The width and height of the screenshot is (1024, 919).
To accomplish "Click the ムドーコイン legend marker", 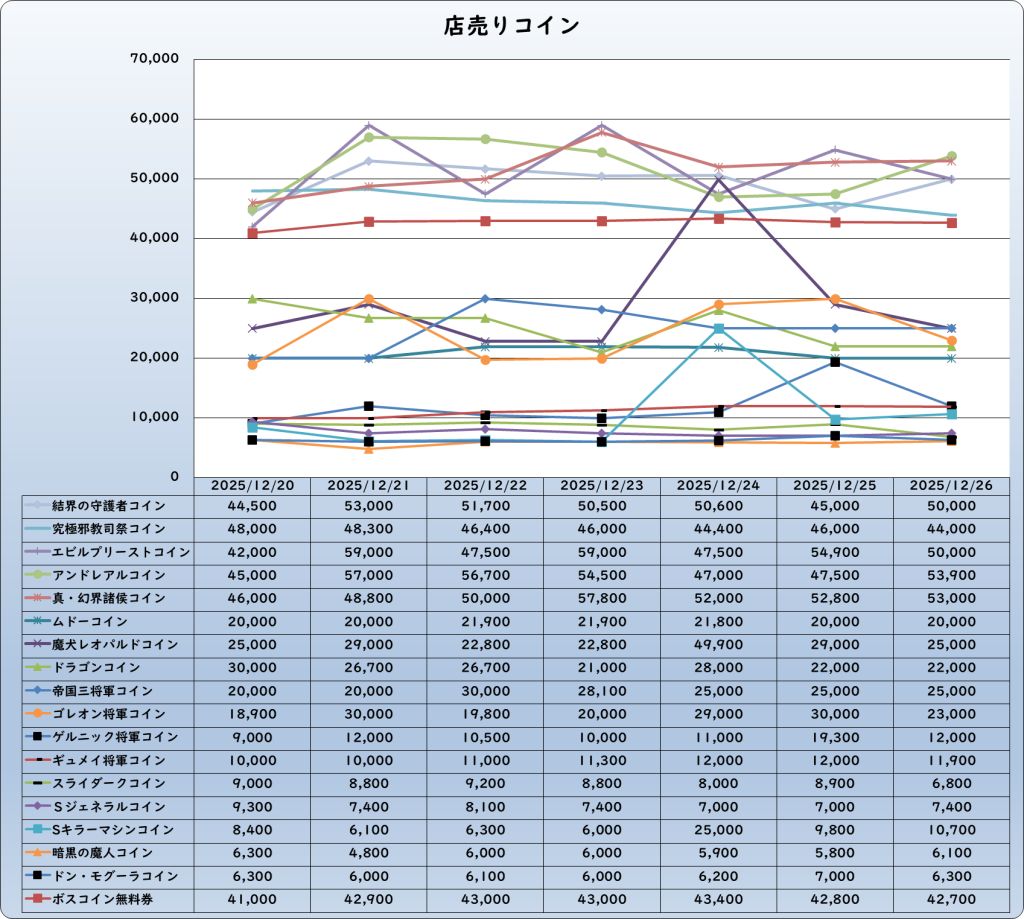I will 37,622.
